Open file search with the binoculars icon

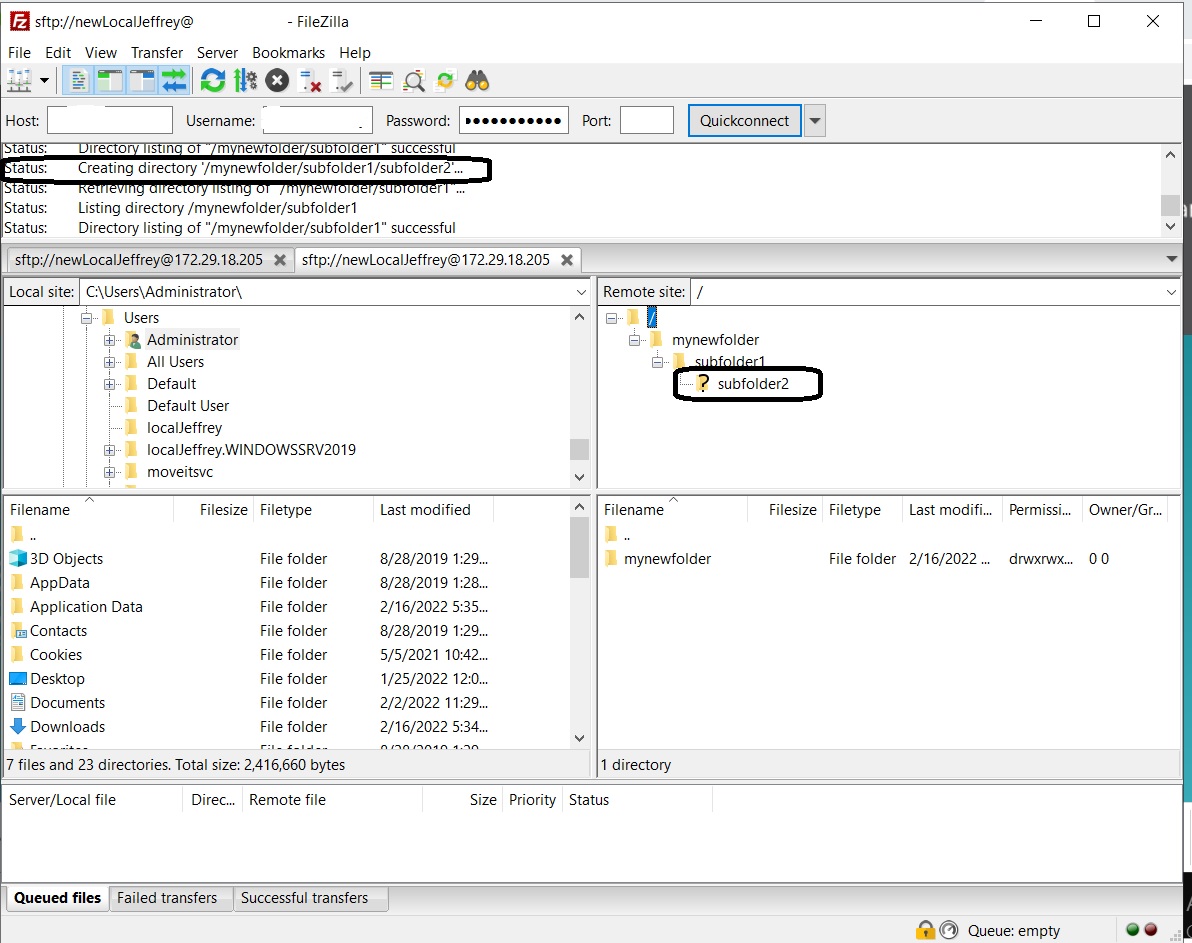[x=478, y=80]
